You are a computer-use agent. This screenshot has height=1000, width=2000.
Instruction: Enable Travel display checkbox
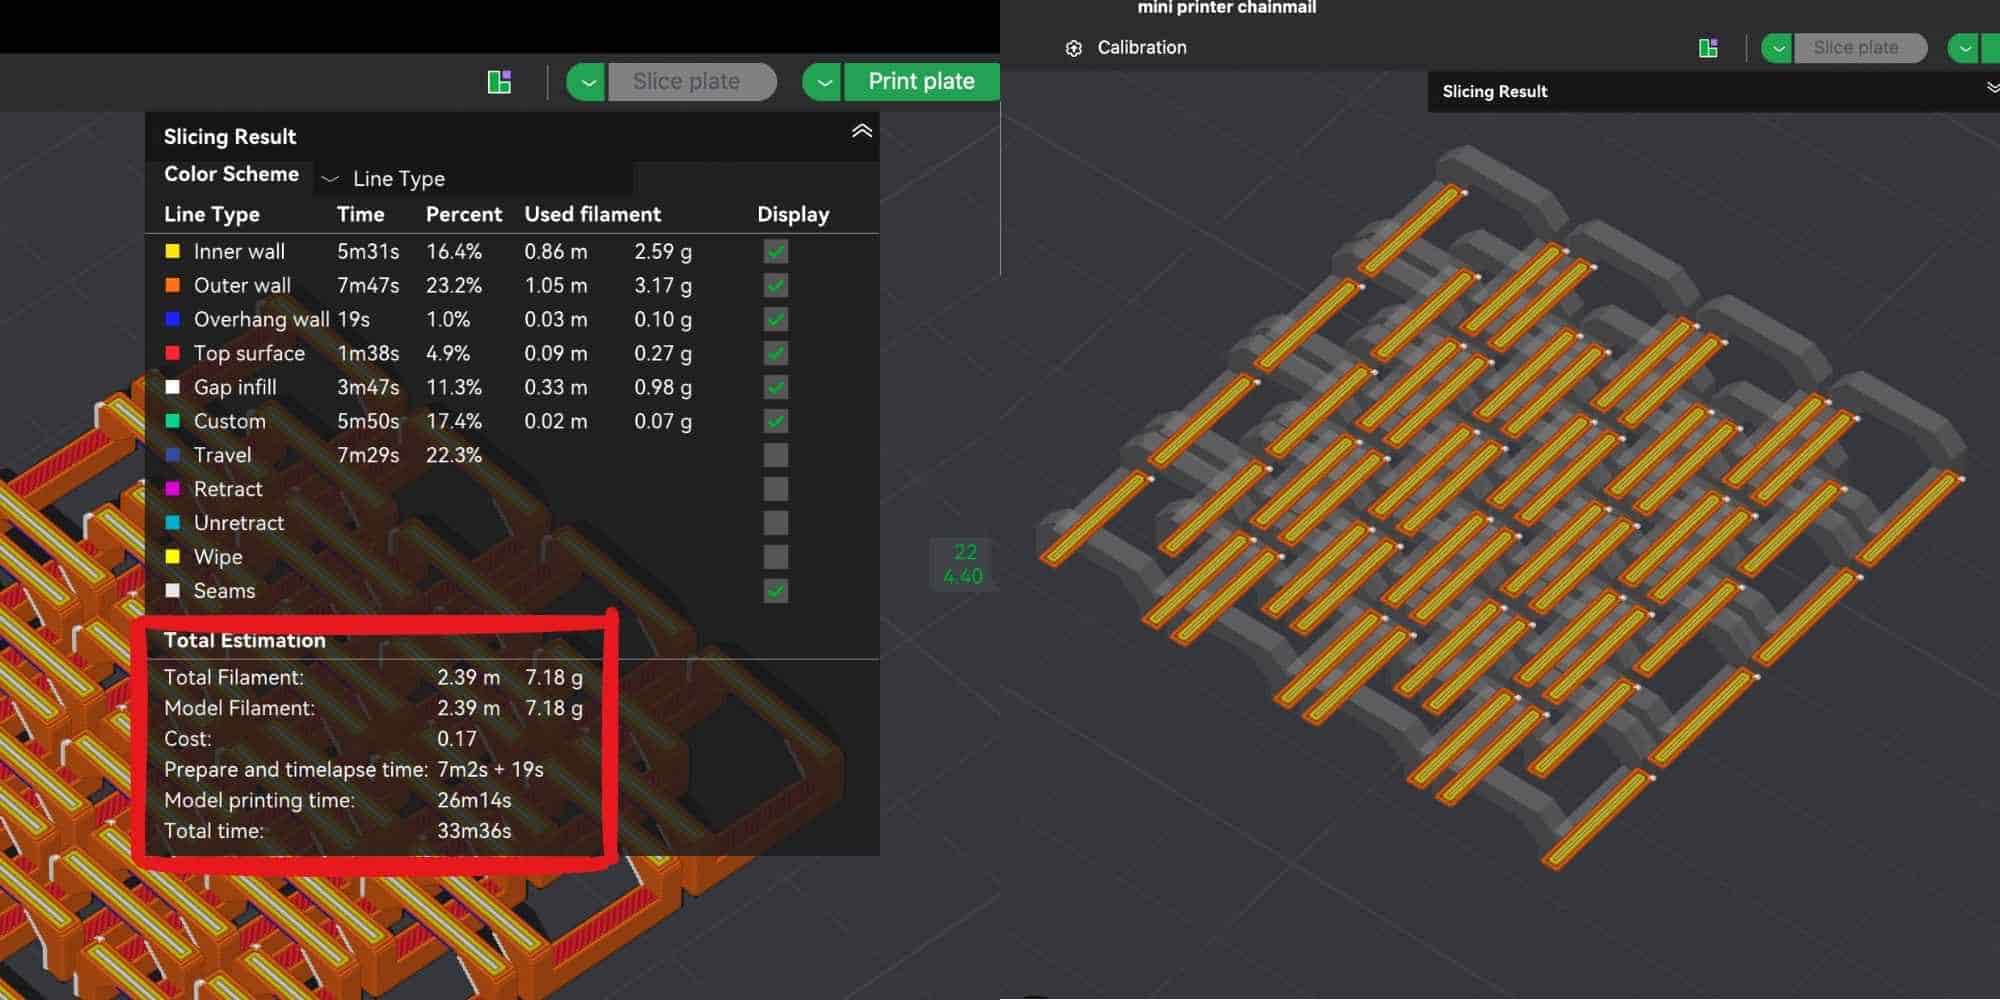776,456
